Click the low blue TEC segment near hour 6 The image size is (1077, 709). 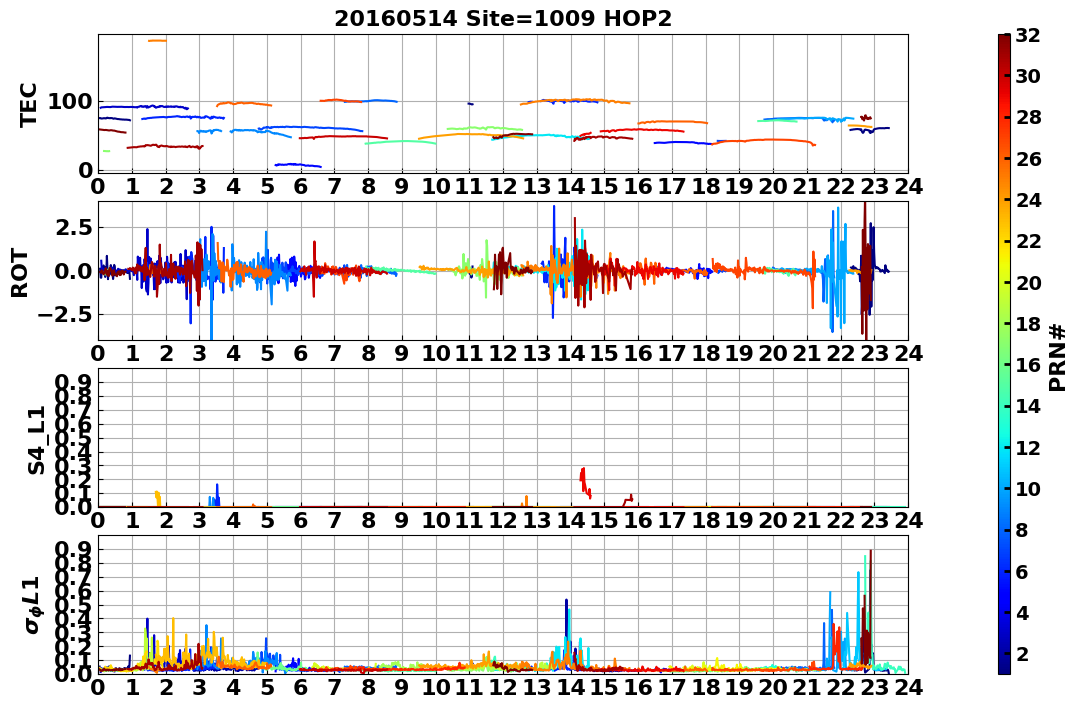point(297,165)
